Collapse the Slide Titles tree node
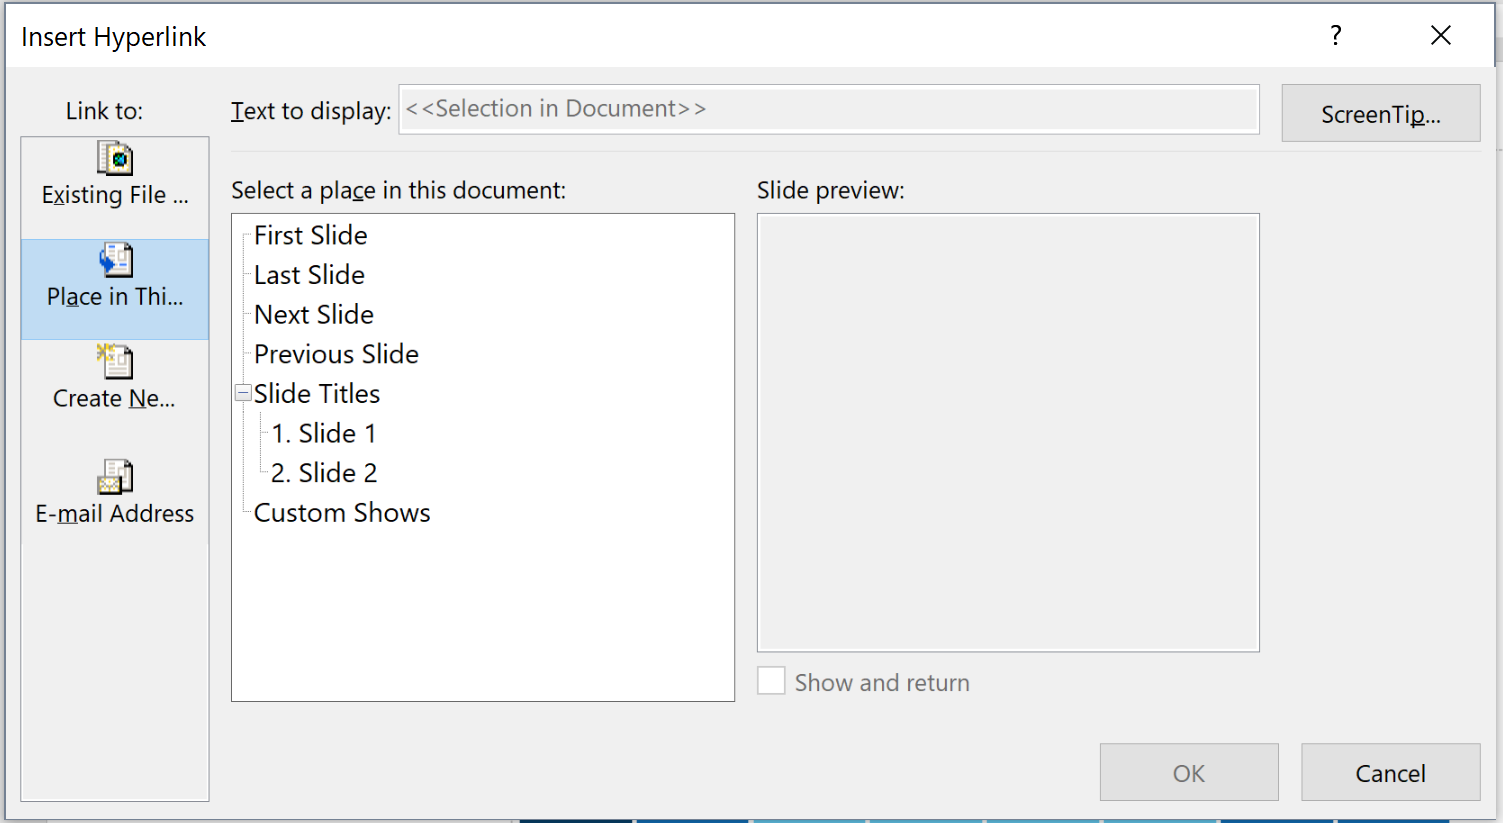The image size is (1503, 823). 243,393
